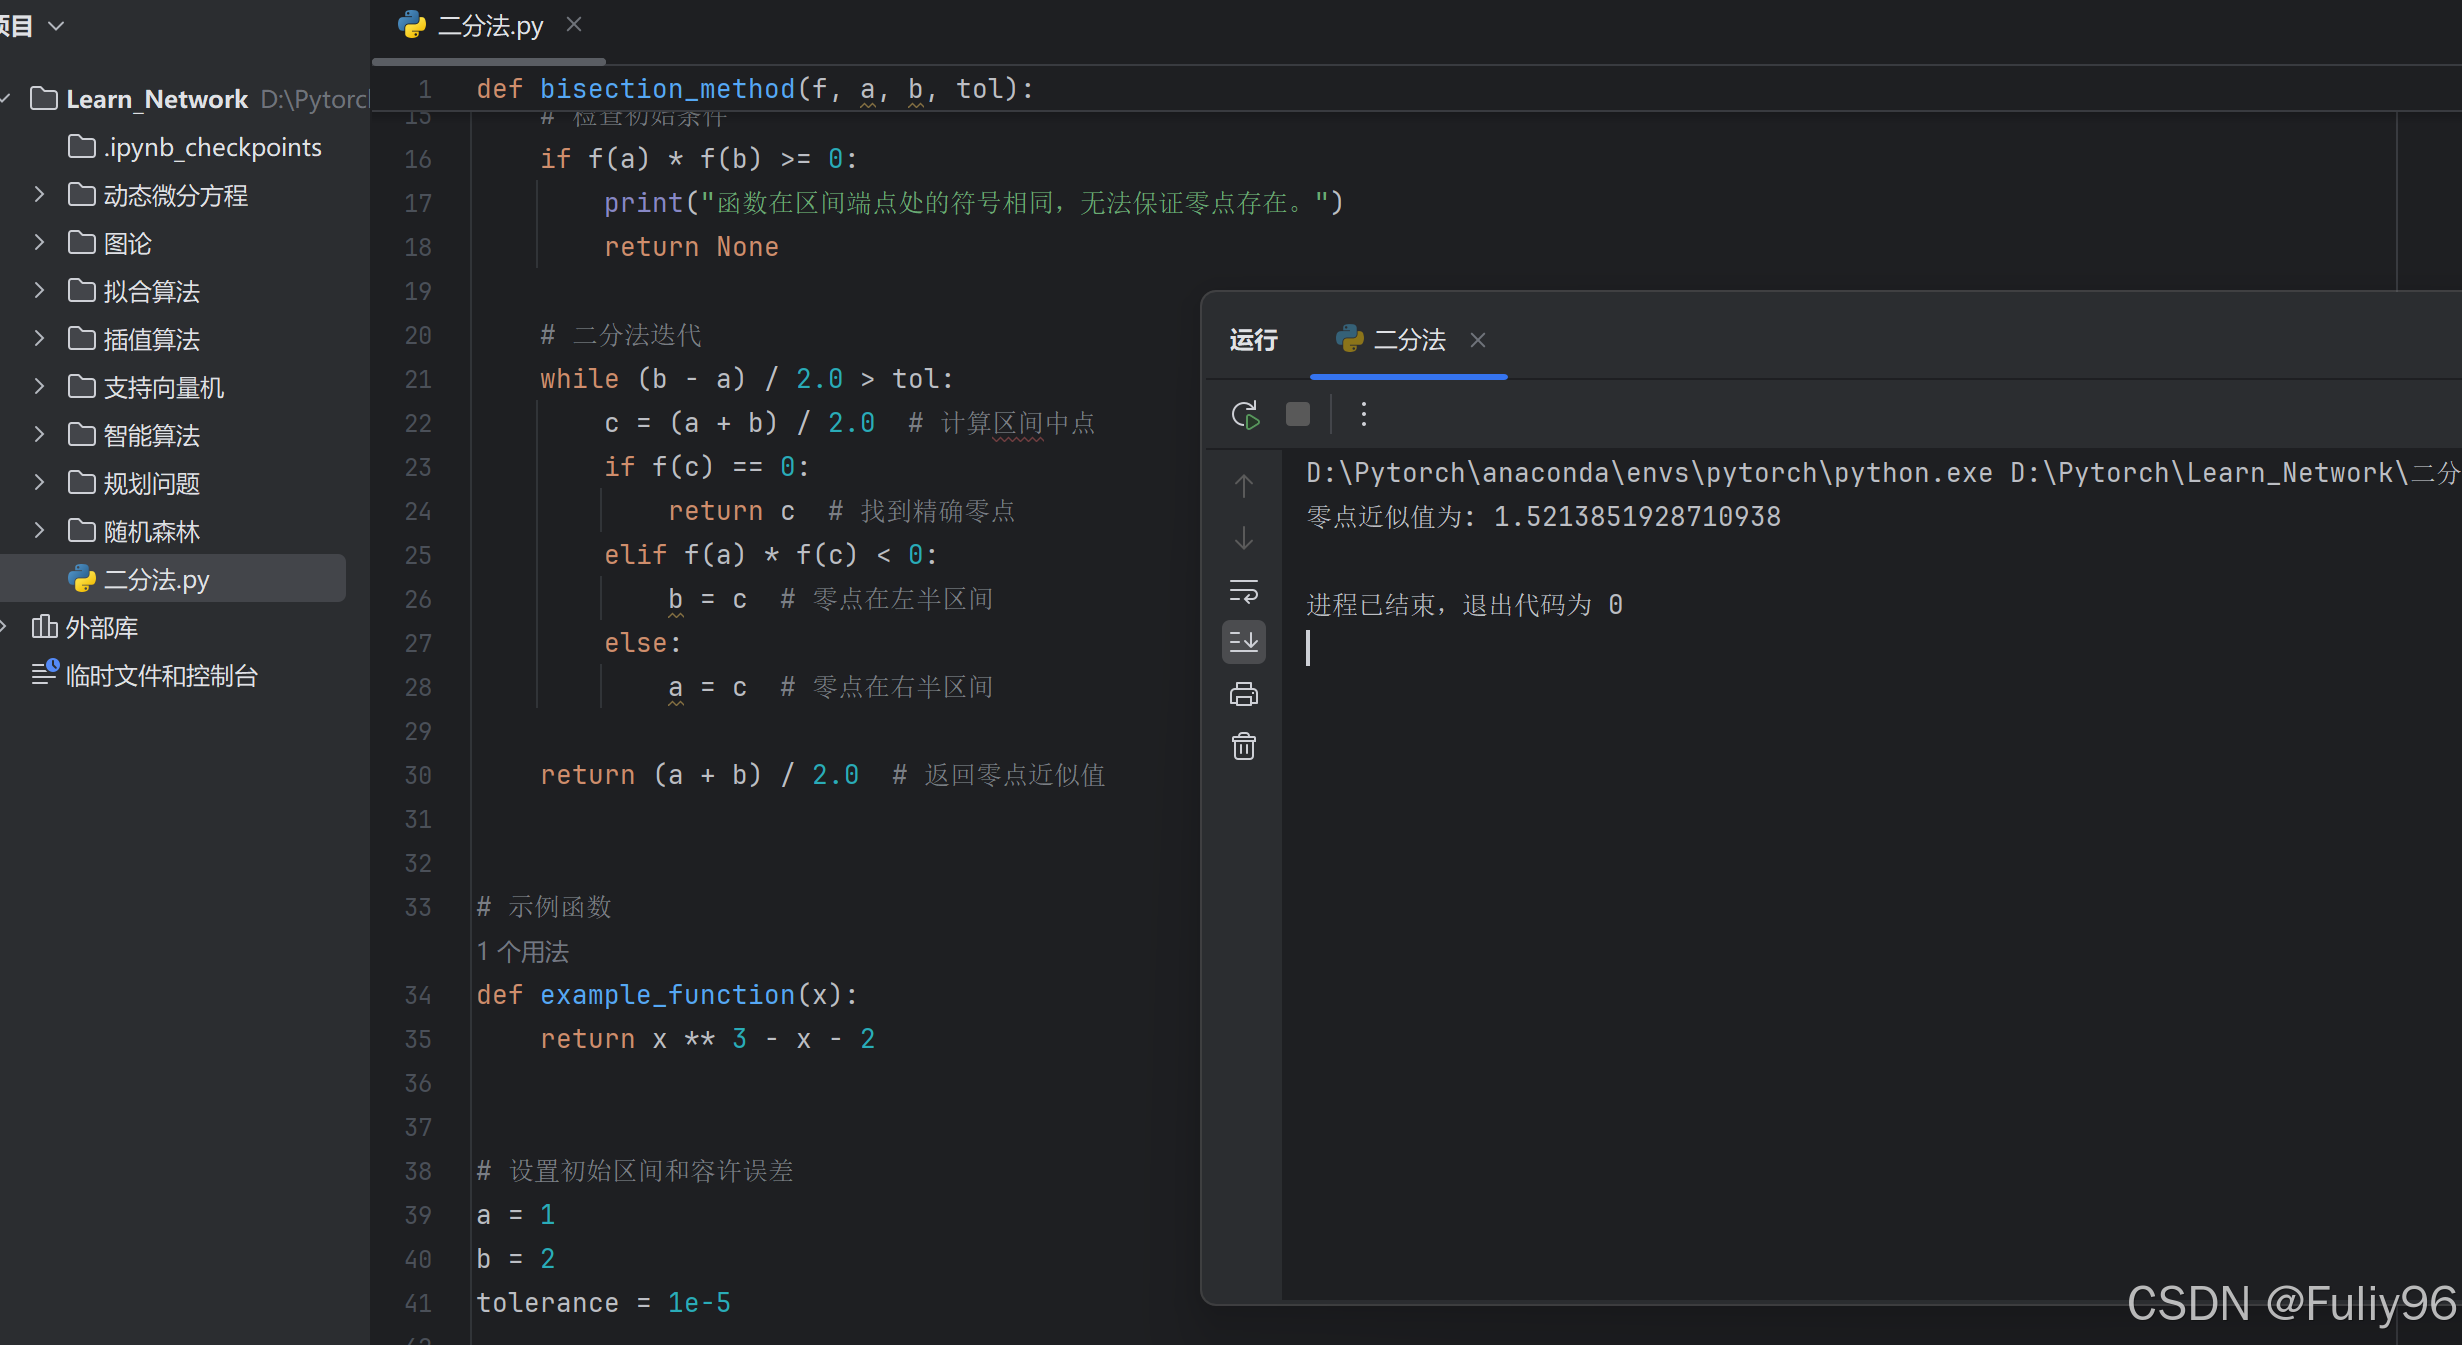Select the .ipynb_checkpoints folder
Viewport: 2462px width, 1345px height.
pyautogui.click(x=195, y=147)
